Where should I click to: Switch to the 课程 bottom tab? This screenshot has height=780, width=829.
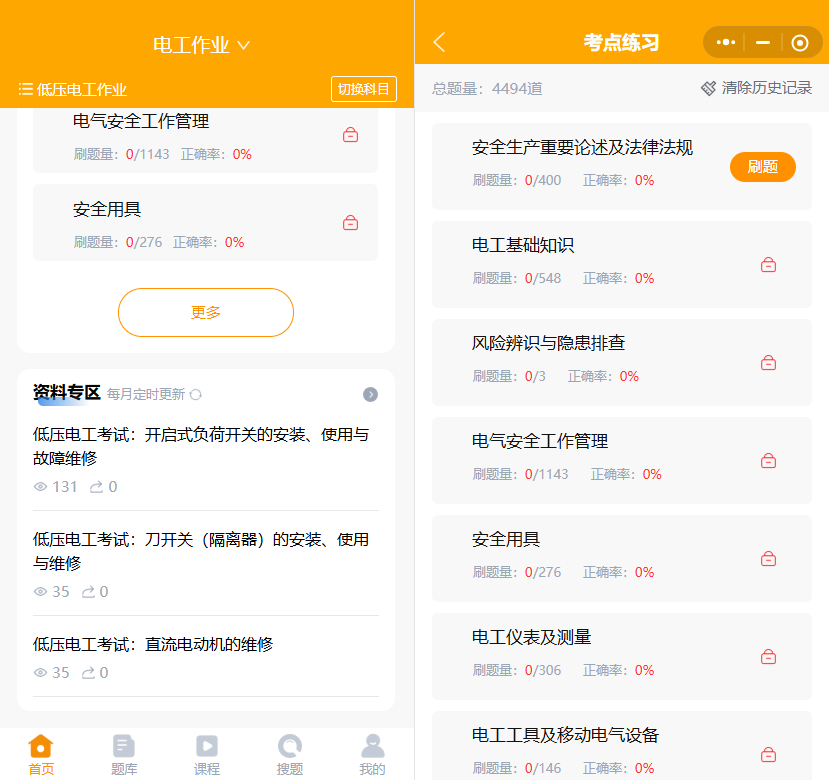tap(207, 755)
